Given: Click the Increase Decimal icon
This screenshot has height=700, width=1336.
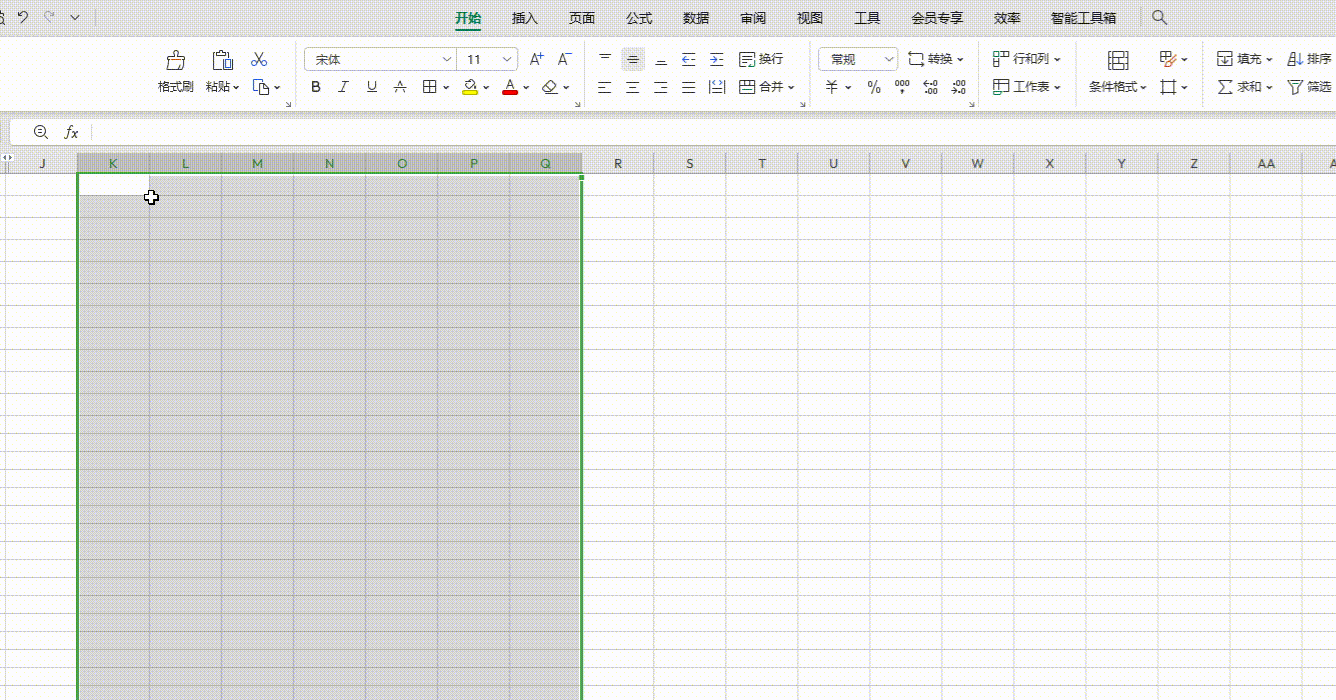Looking at the screenshot, I should (x=931, y=87).
